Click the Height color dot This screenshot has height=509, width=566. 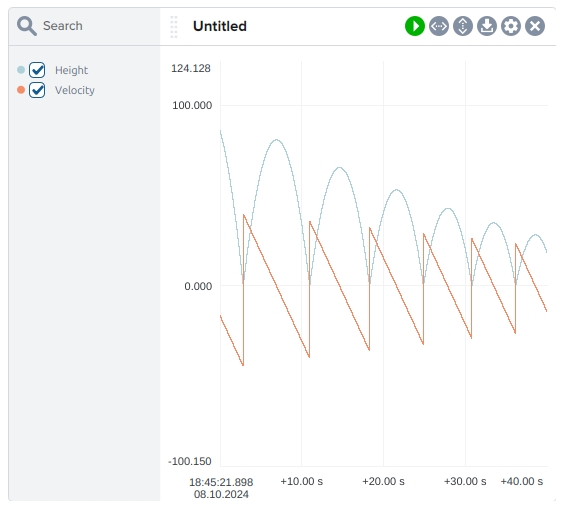click(21, 70)
